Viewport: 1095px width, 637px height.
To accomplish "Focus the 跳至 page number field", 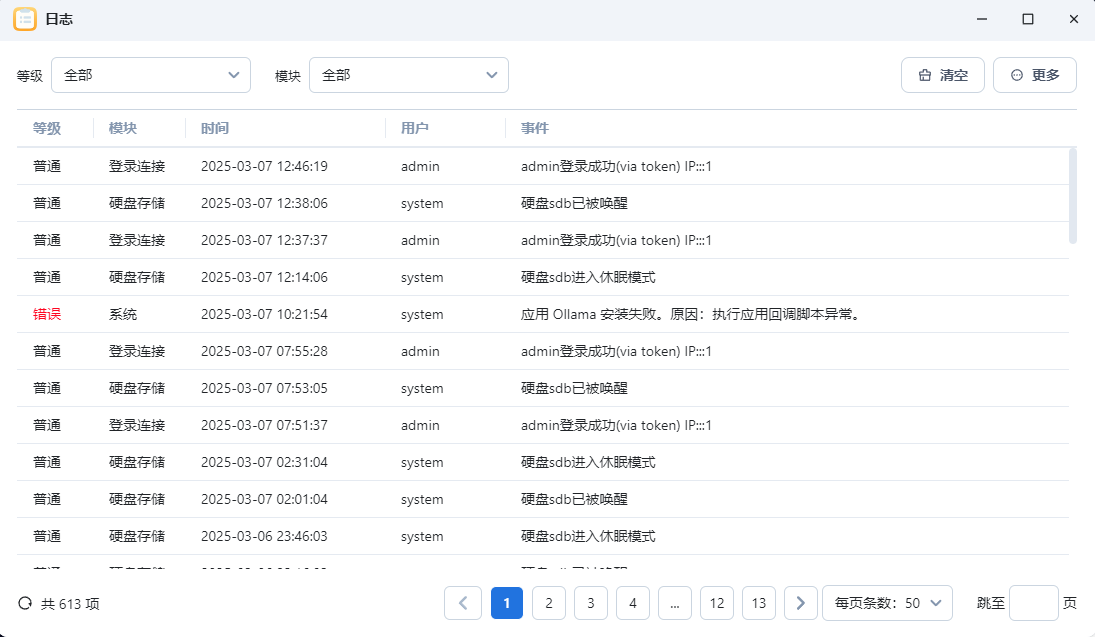I will [x=1034, y=603].
